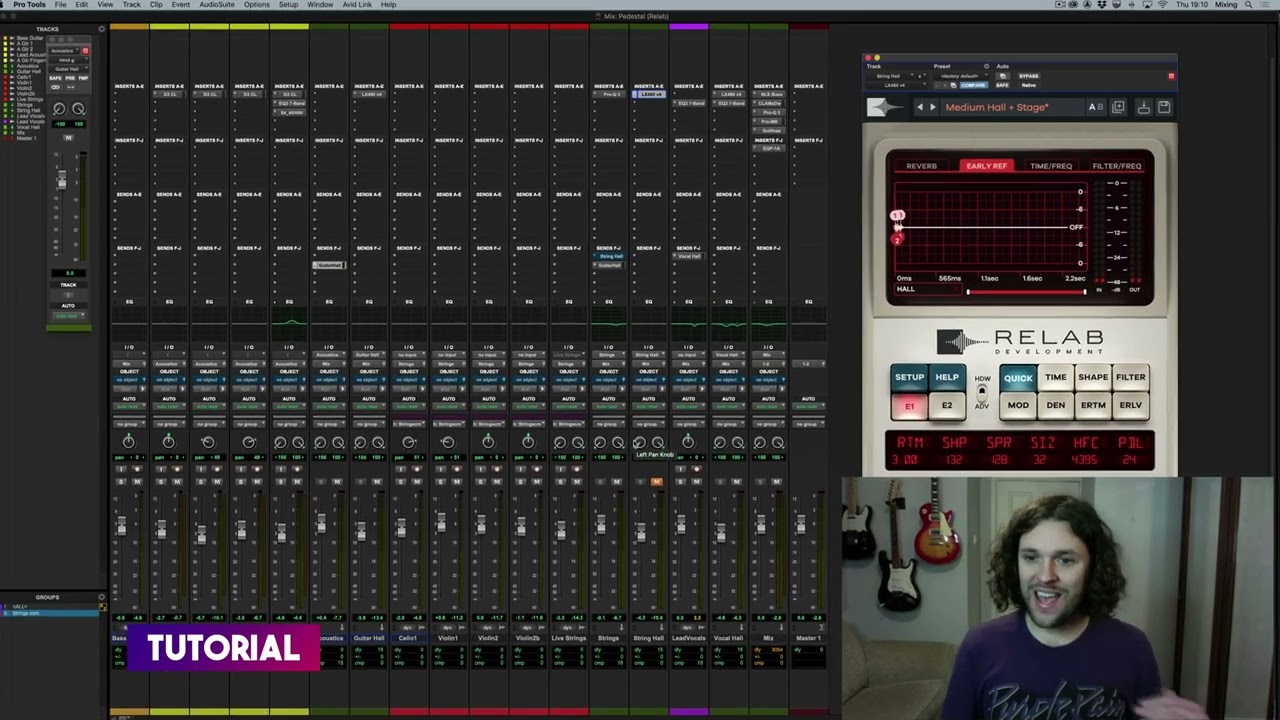Go to next preset in Relab plugin

[933, 107]
